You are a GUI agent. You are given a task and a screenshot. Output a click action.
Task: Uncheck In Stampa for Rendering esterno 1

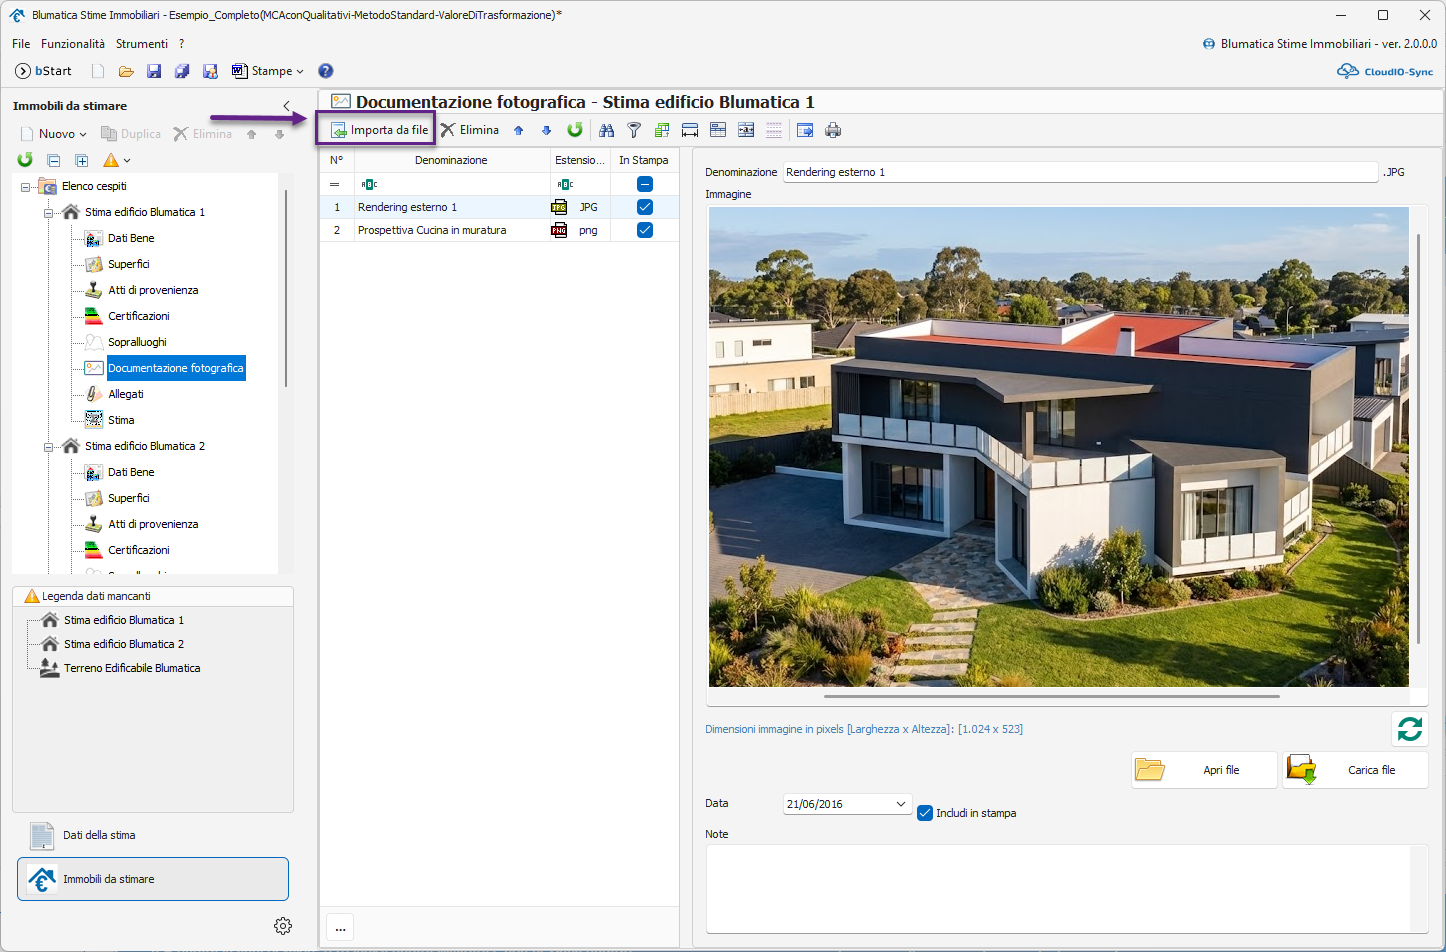point(645,207)
